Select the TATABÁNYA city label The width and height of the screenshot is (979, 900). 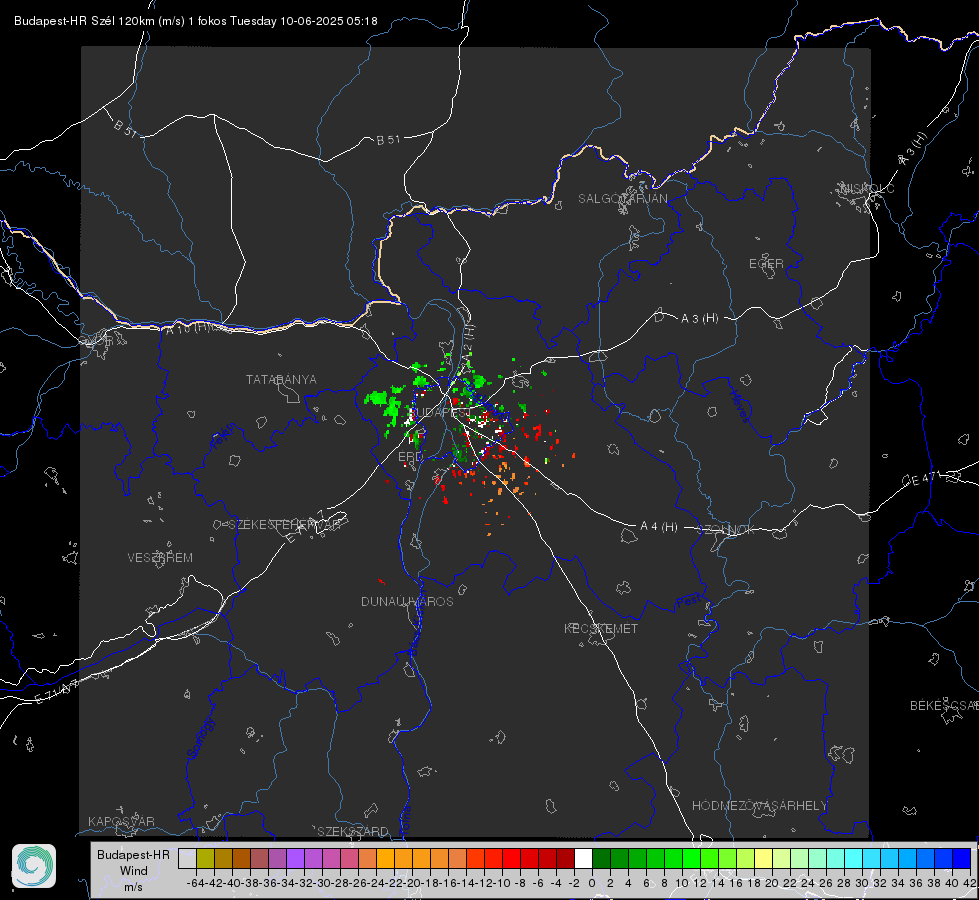point(281,379)
